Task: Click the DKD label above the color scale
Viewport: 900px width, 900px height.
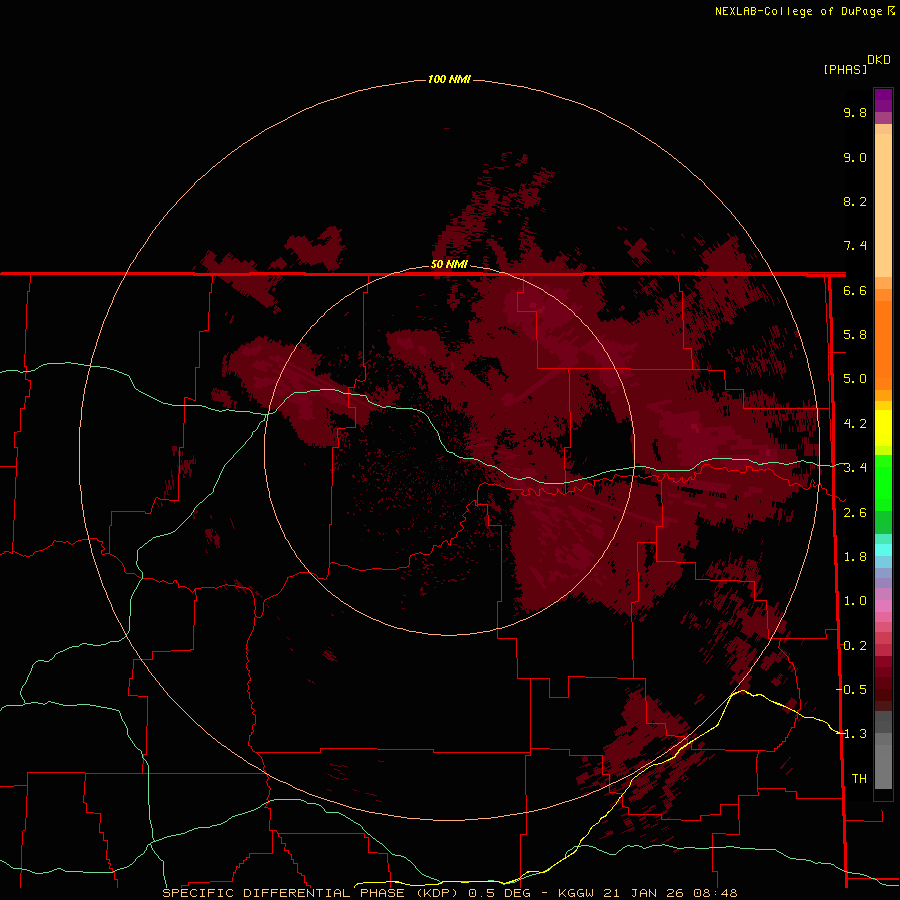Action: click(879, 60)
